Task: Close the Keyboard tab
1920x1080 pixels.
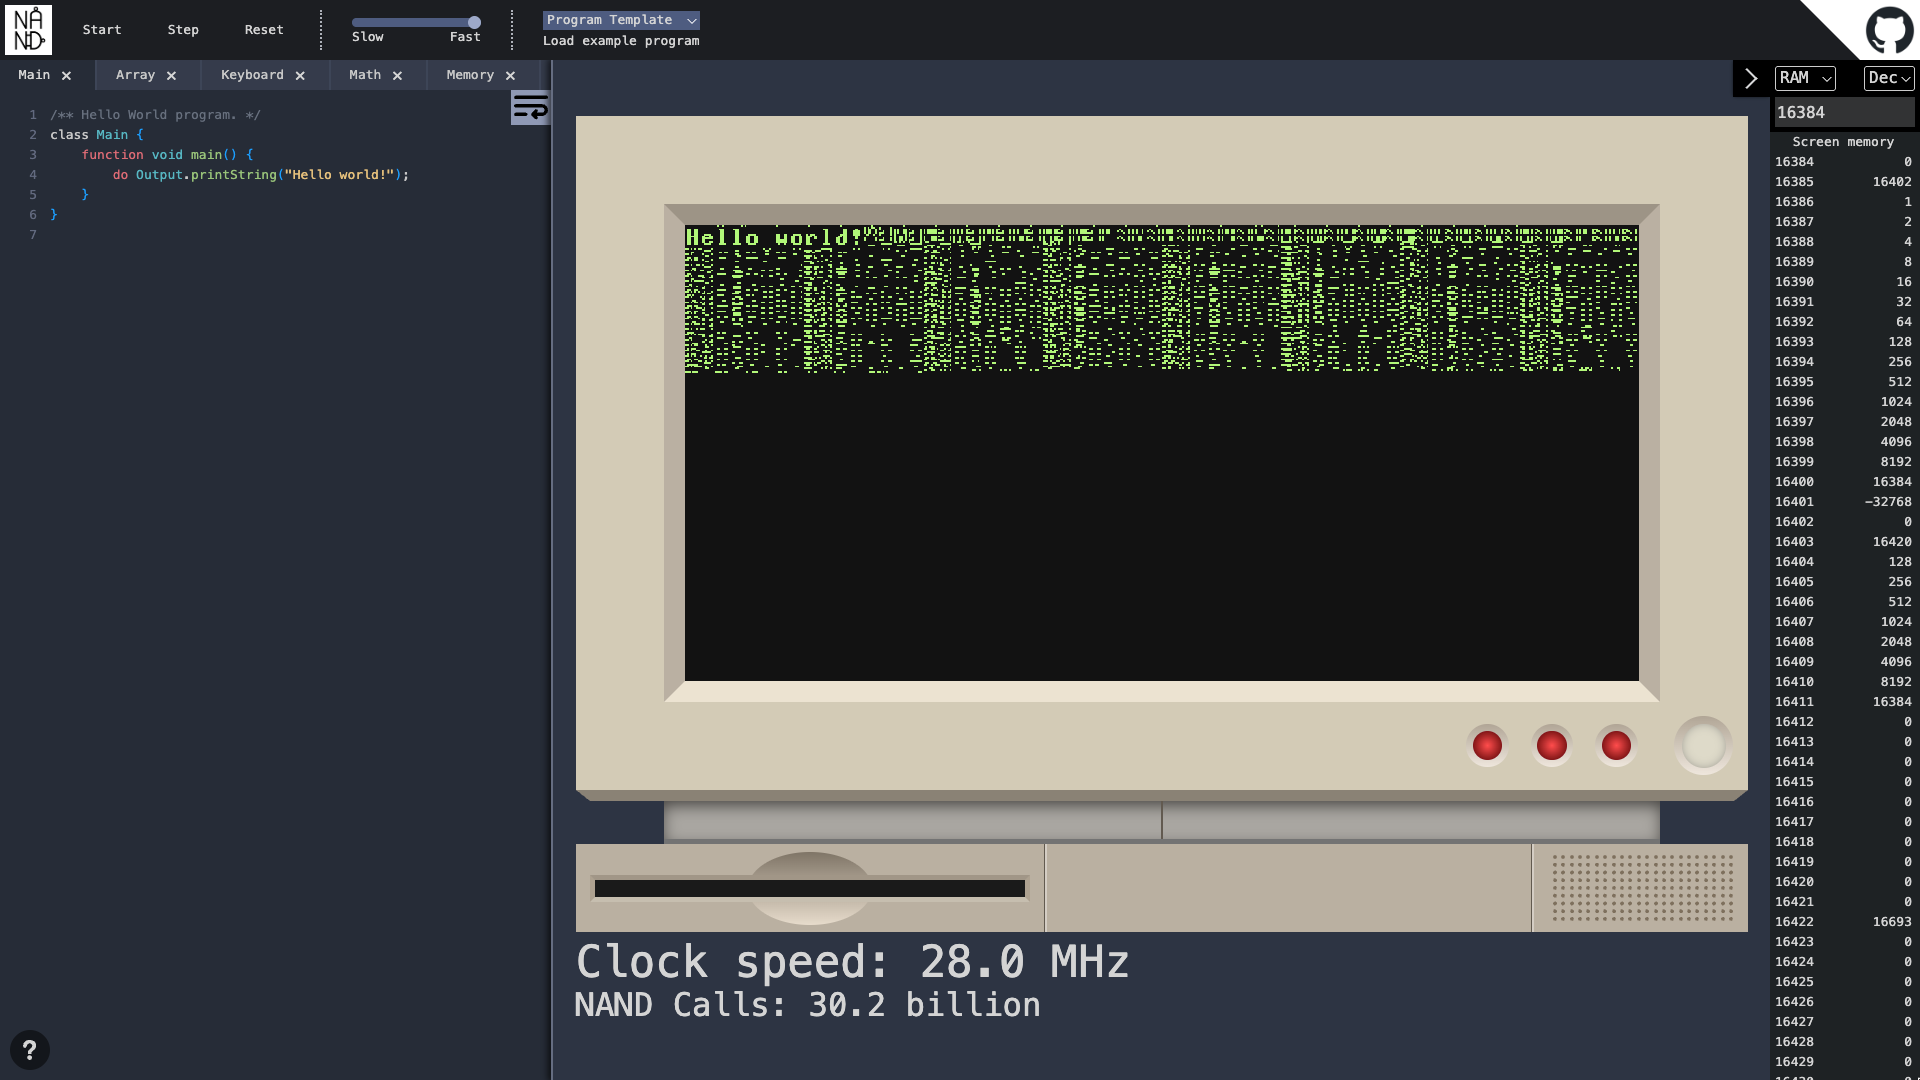Action: 299,75
